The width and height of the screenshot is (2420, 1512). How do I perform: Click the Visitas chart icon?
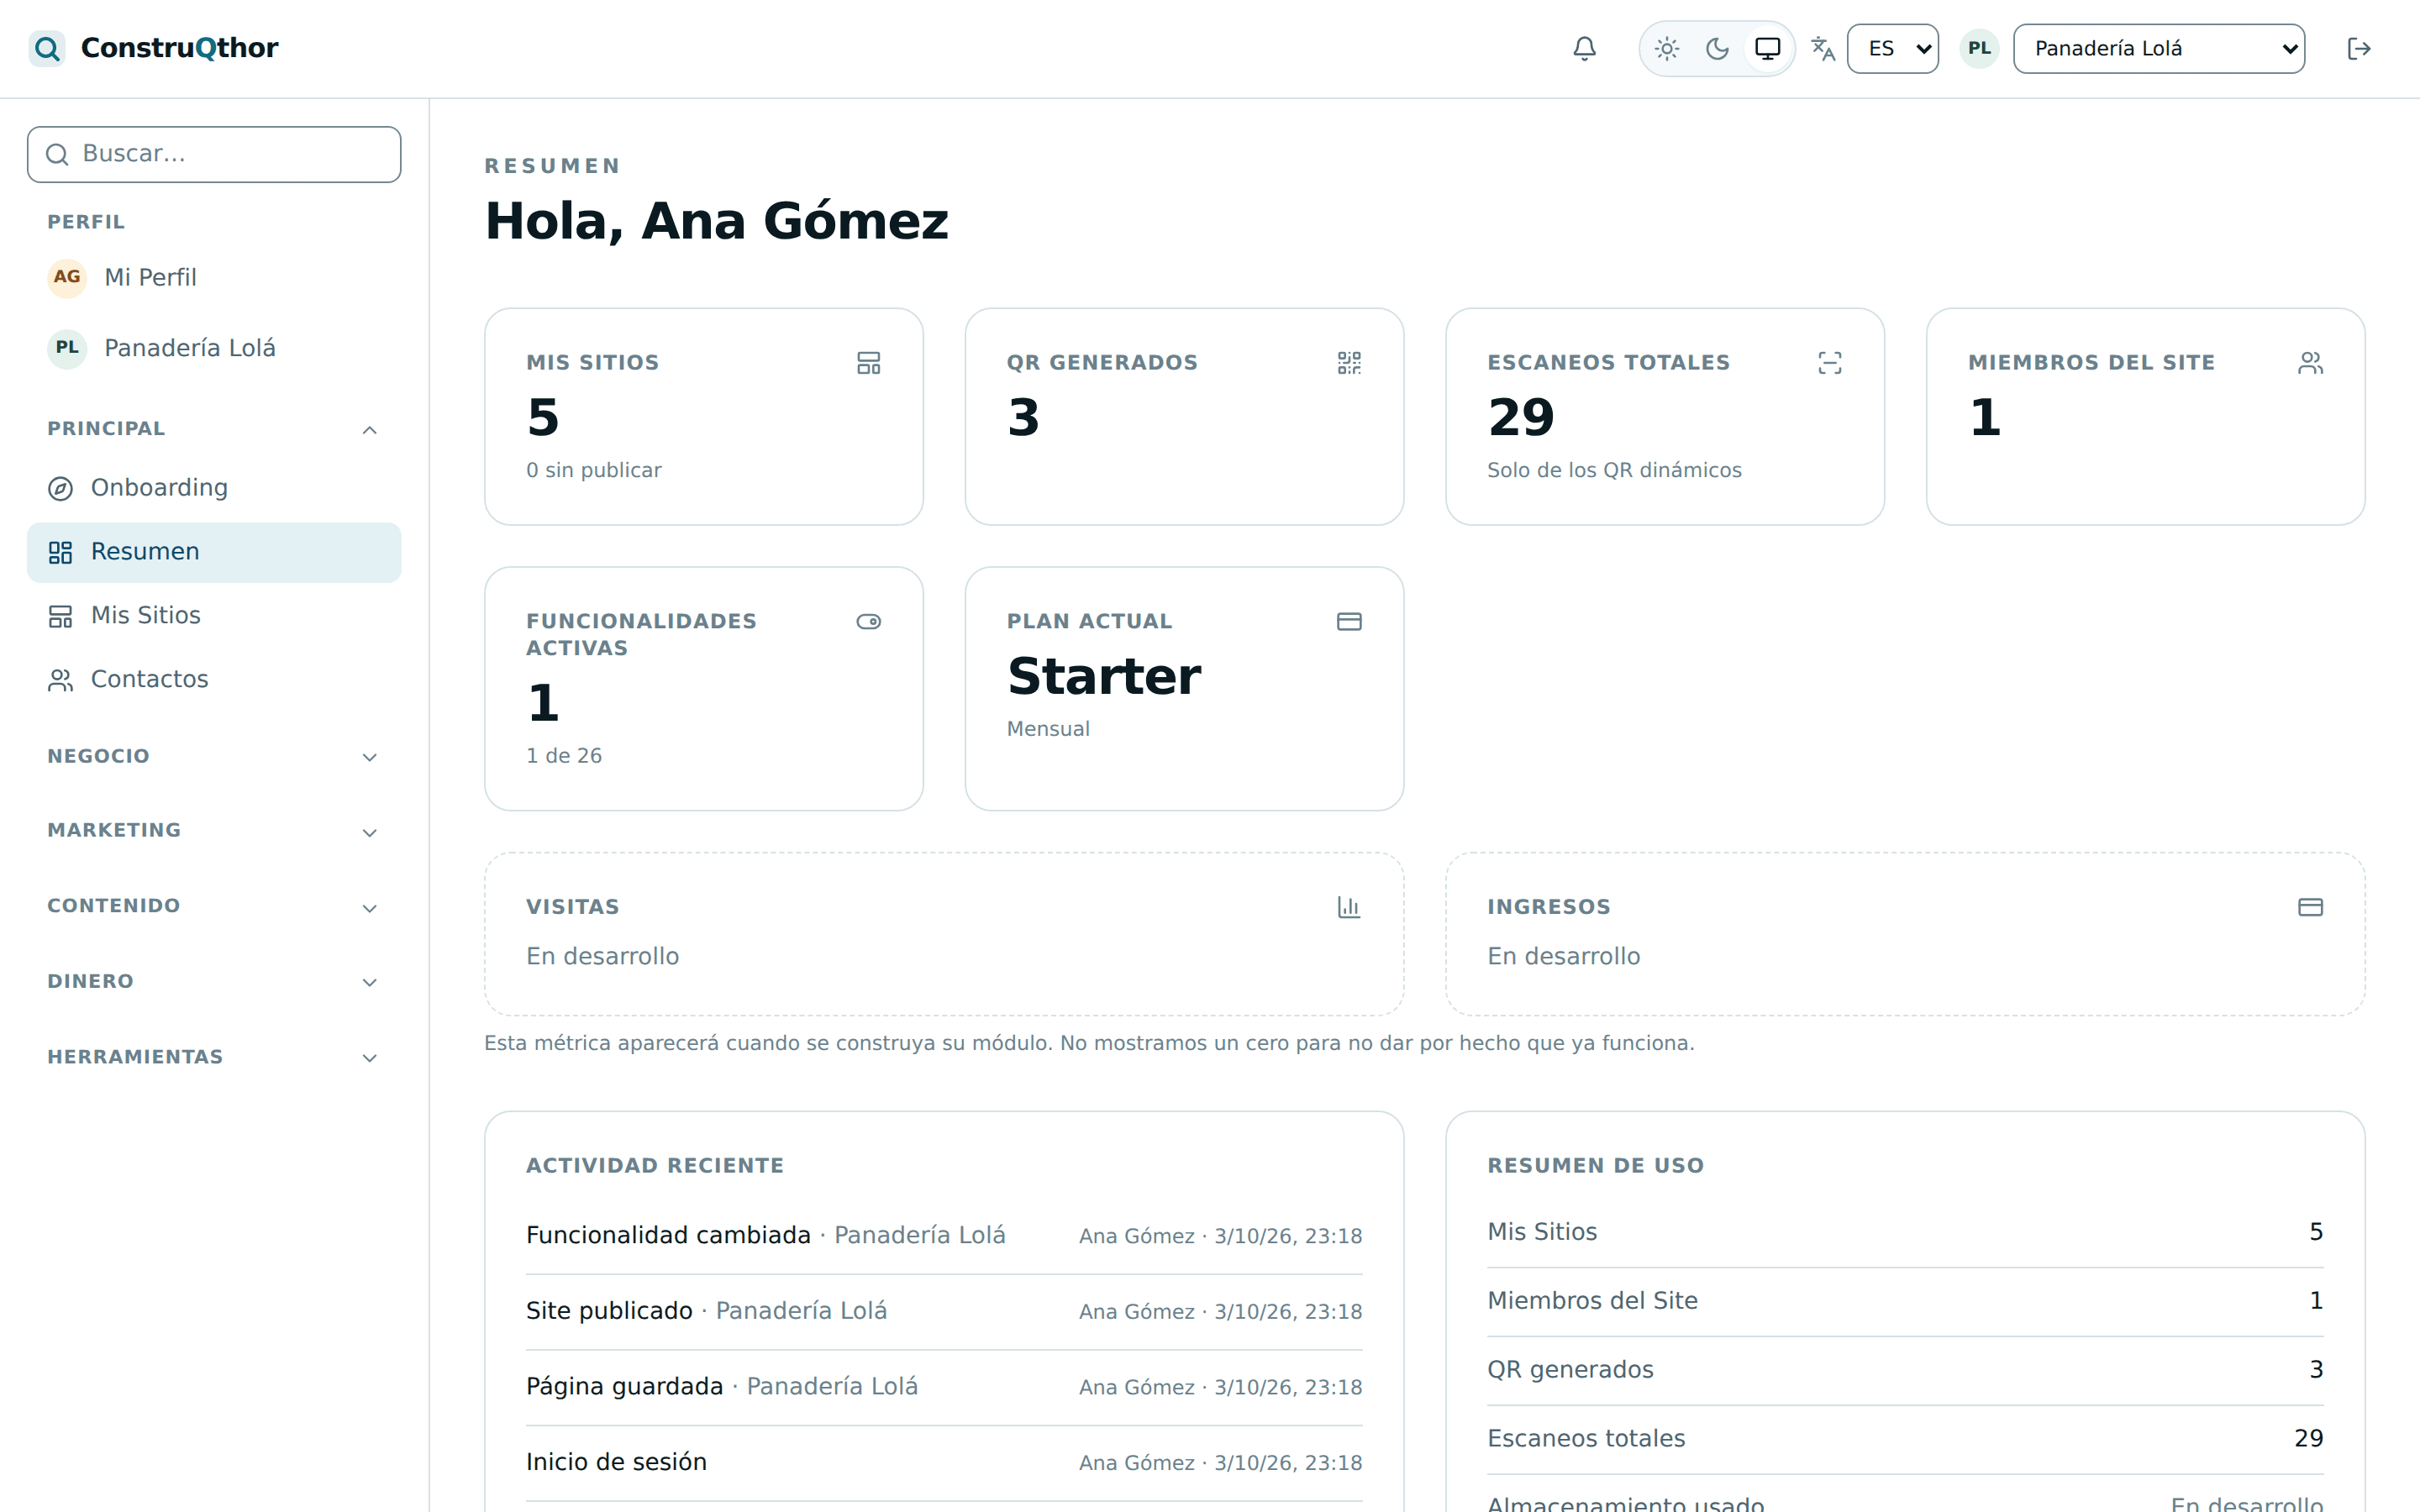coord(1349,908)
